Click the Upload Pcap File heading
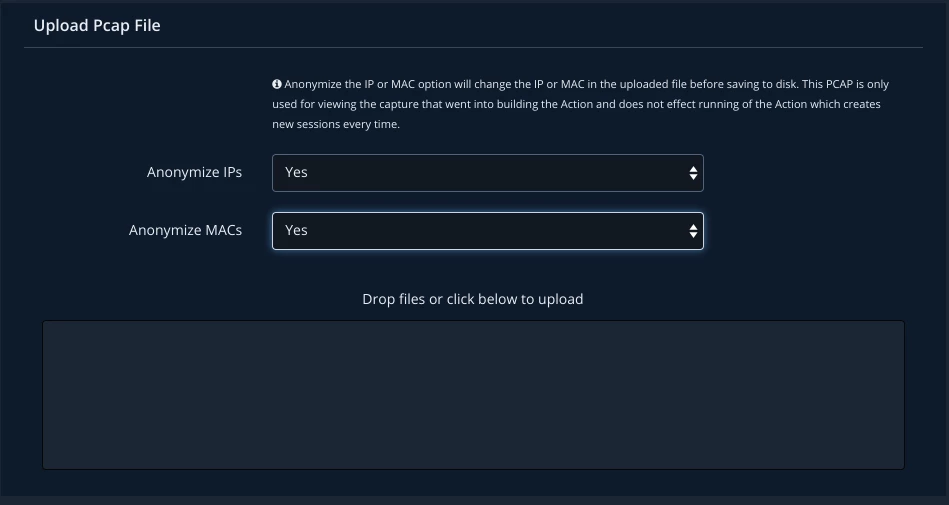949x505 pixels. click(97, 25)
